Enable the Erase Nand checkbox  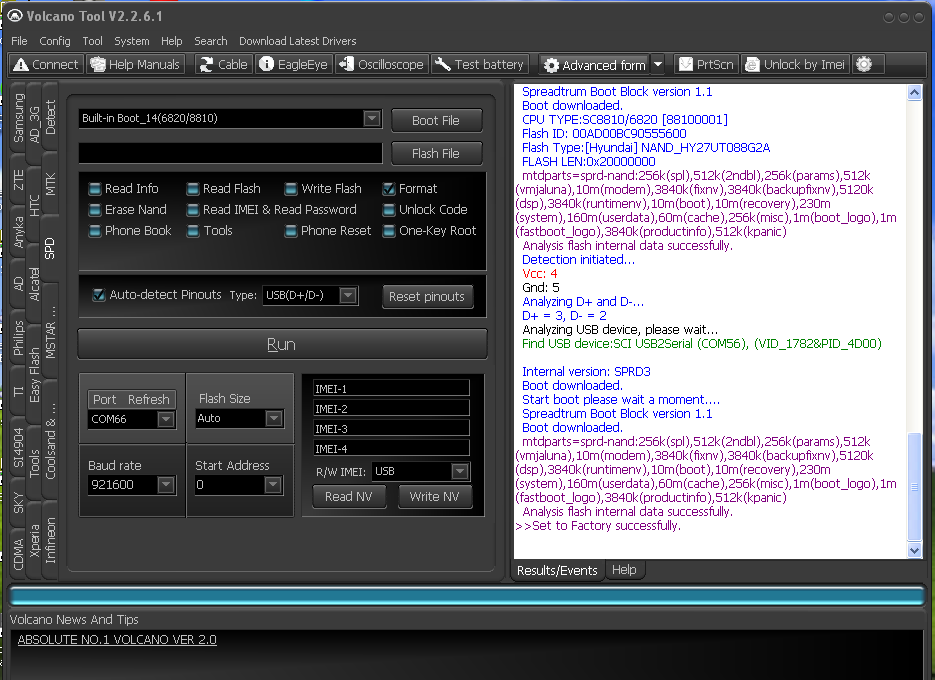95,210
